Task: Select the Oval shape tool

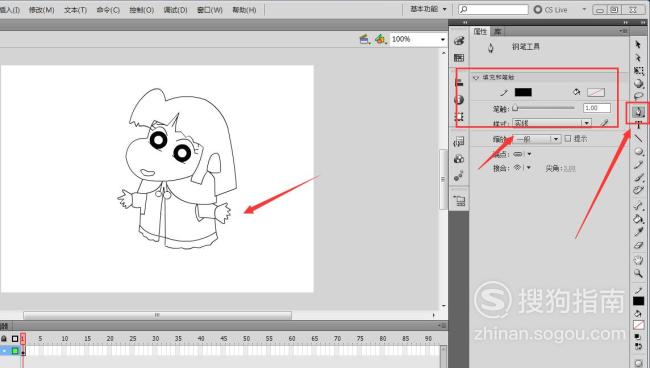Action: click(638, 152)
